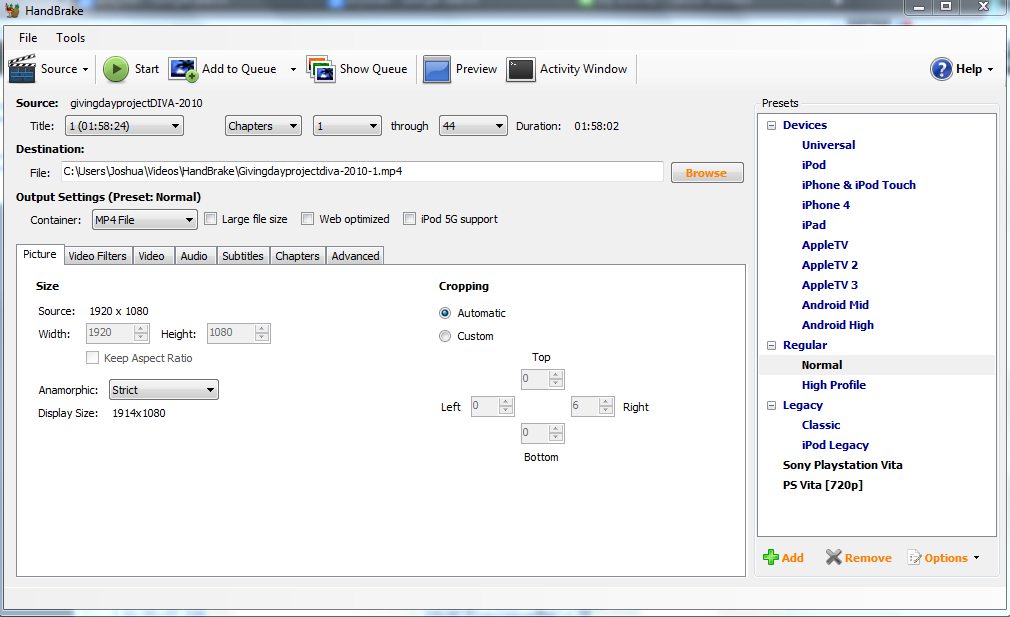The image size is (1010, 617).
Task: Click the Activity Window terminal icon
Action: point(520,70)
